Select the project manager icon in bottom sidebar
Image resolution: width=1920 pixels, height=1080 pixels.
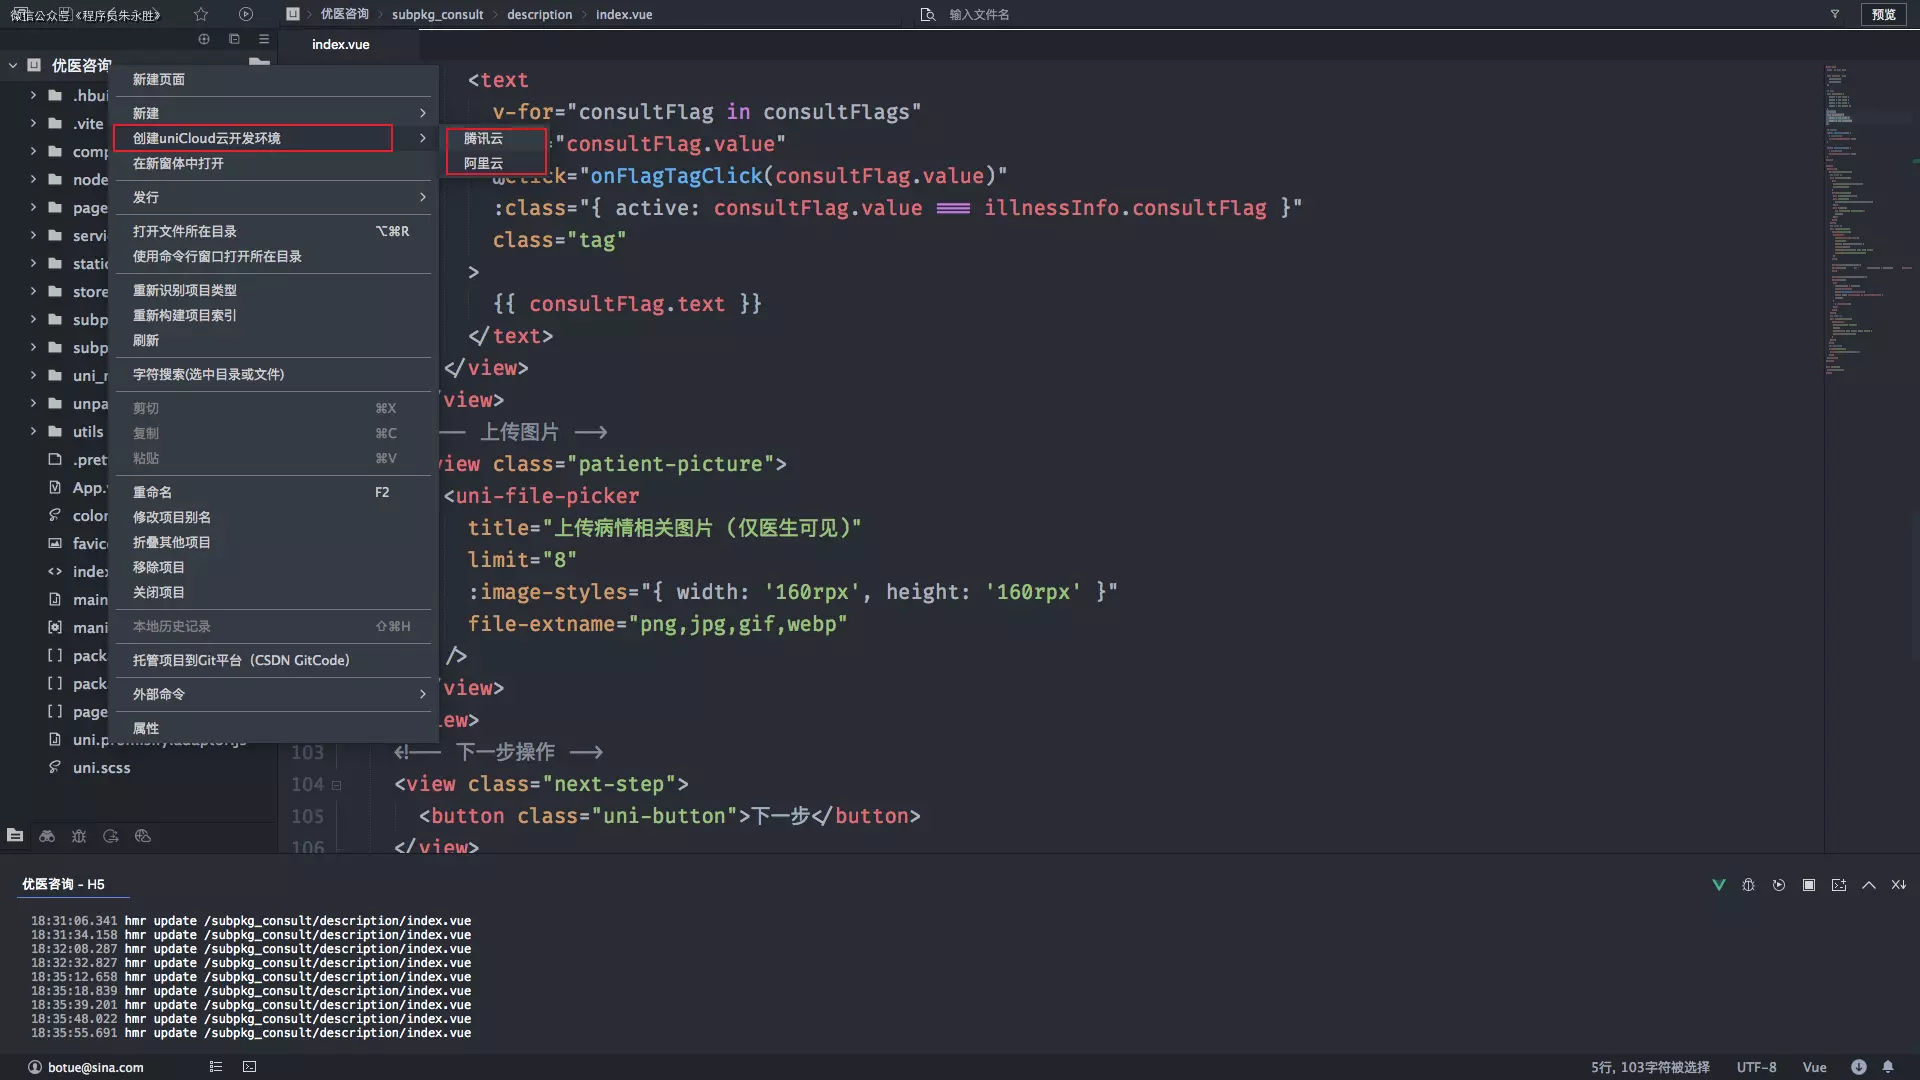(15, 836)
